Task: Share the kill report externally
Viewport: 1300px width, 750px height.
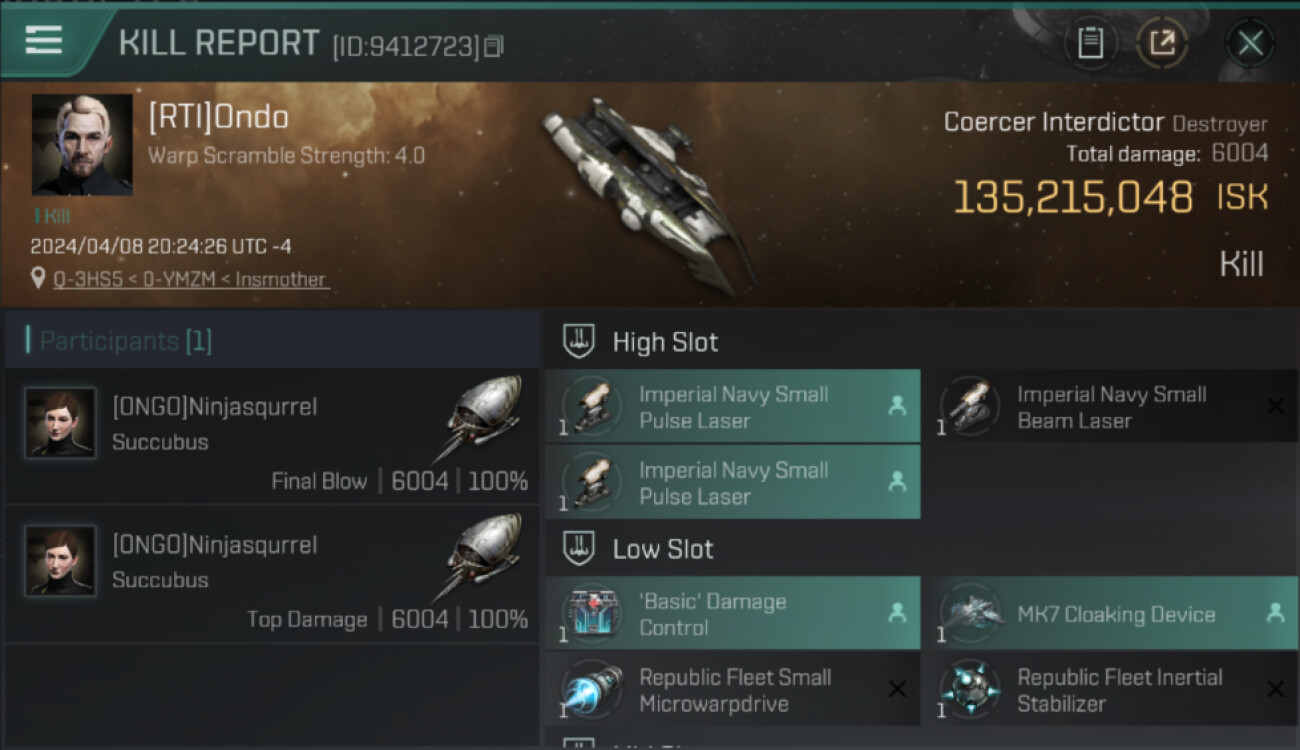Action: point(1161,43)
